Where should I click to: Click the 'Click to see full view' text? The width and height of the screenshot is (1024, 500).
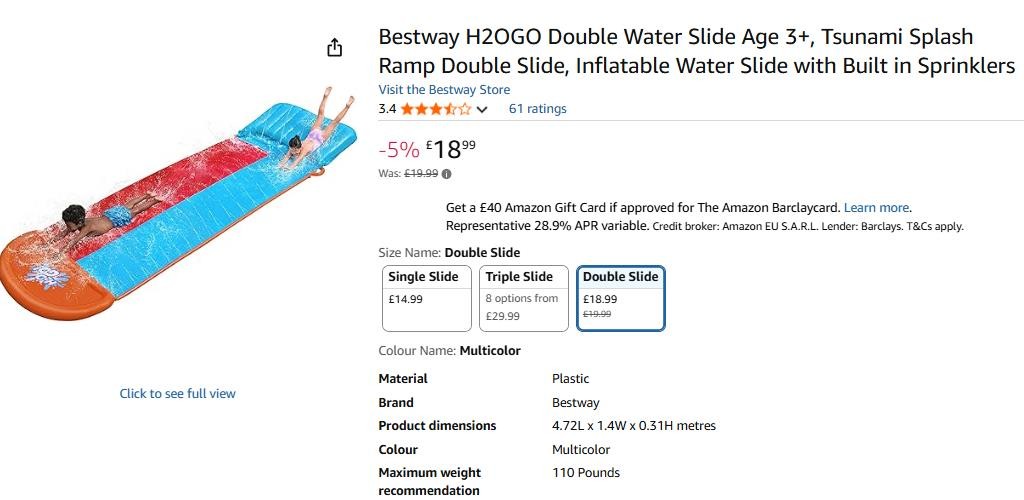178,394
